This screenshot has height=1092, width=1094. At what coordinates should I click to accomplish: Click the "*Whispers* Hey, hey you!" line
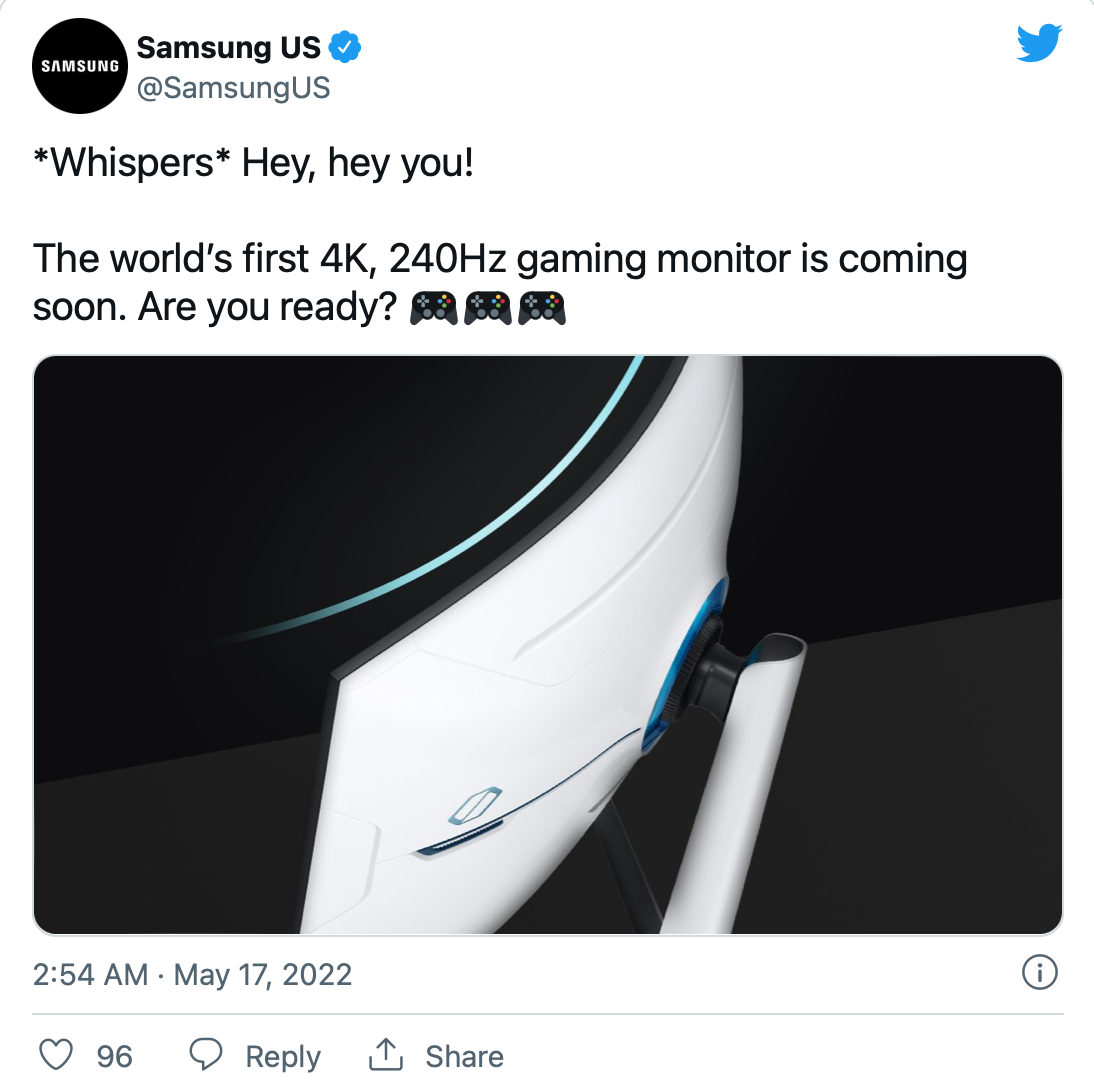(x=254, y=163)
